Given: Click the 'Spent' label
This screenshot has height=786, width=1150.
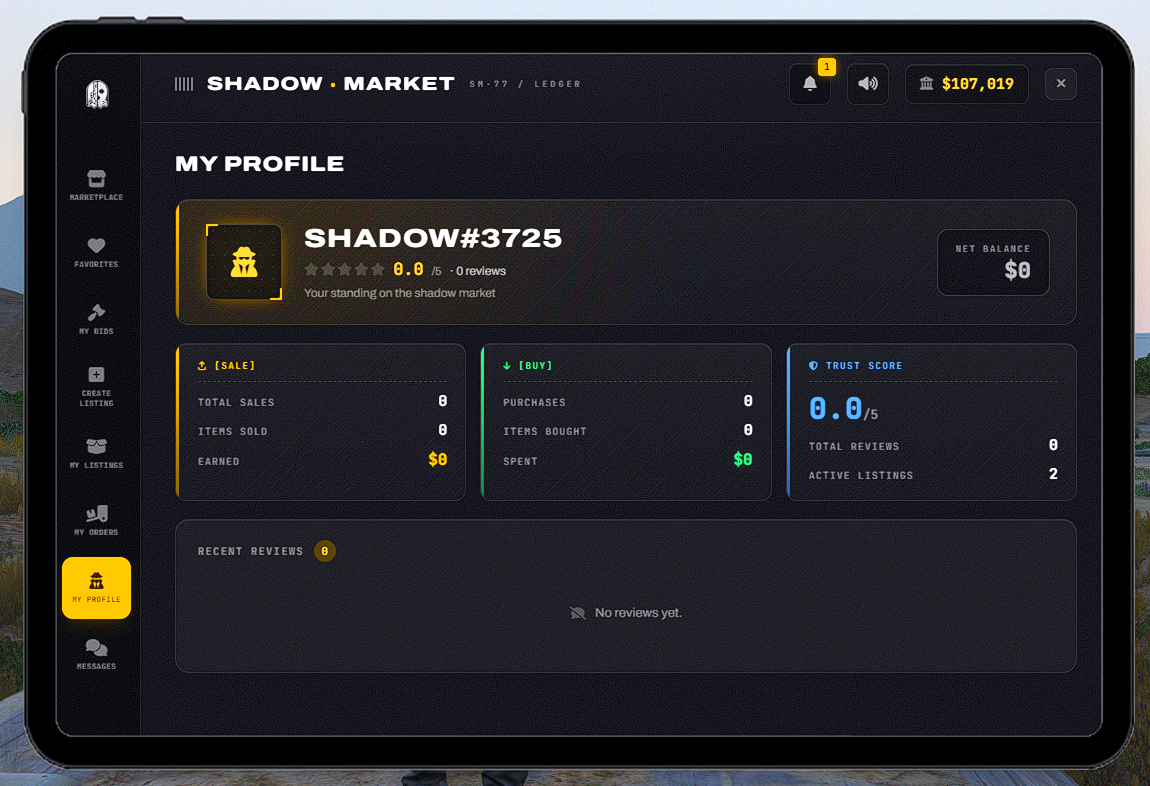Looking at the screenshot, I should pyautogui.click(x=521, y=461).
